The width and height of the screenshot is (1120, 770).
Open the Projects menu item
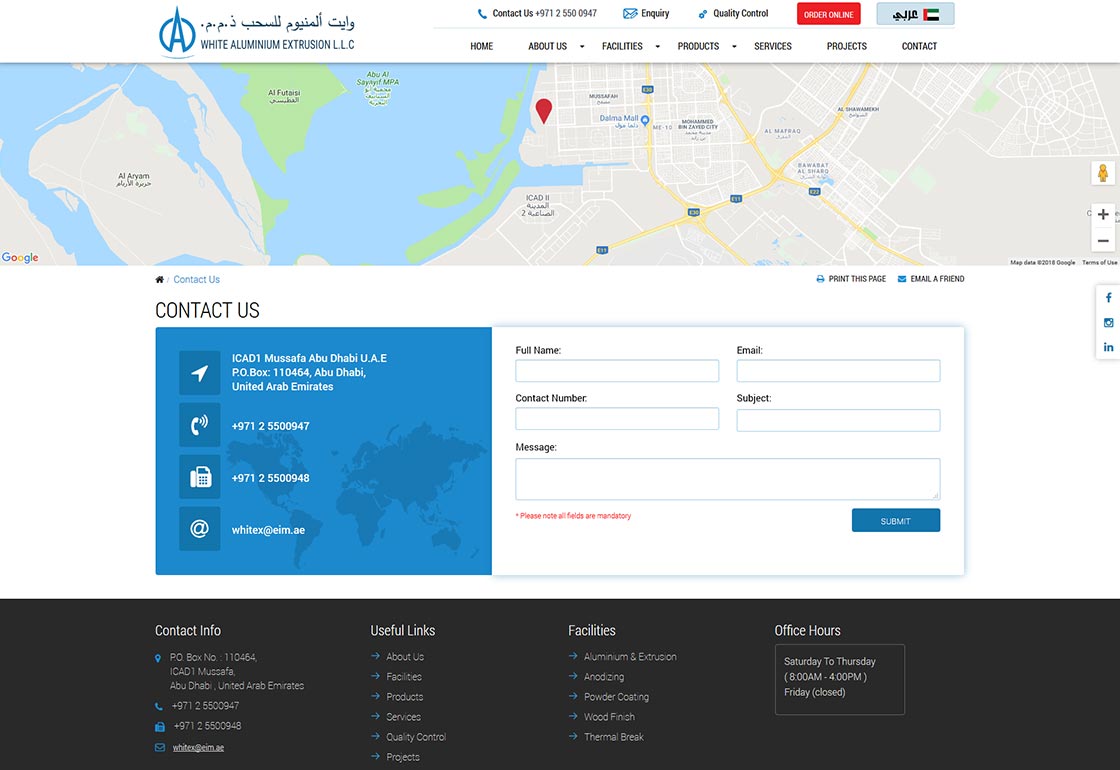tap(846, 46)
